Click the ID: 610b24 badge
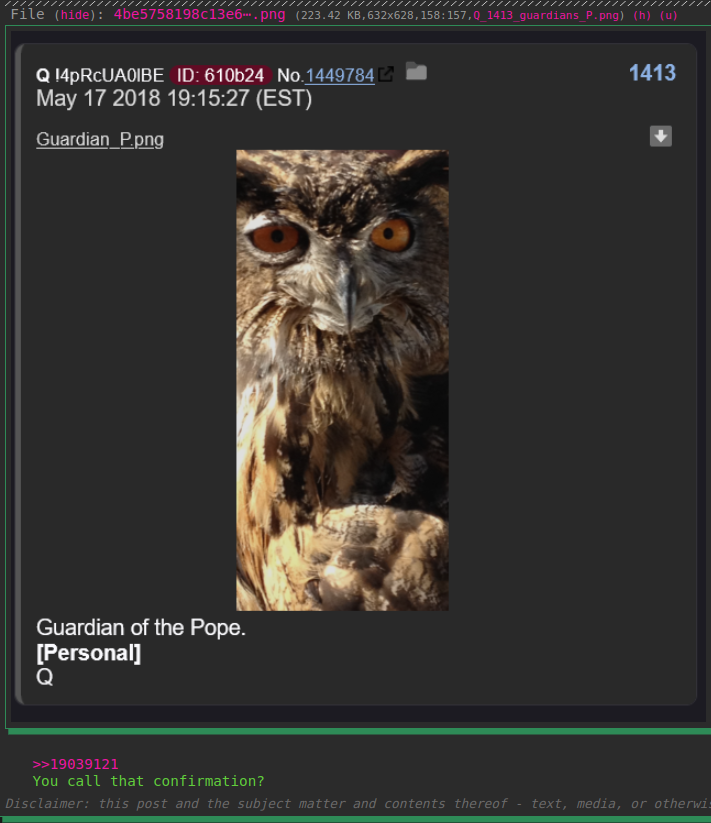This screenshot has height=823, width=711. coord(220,76)
